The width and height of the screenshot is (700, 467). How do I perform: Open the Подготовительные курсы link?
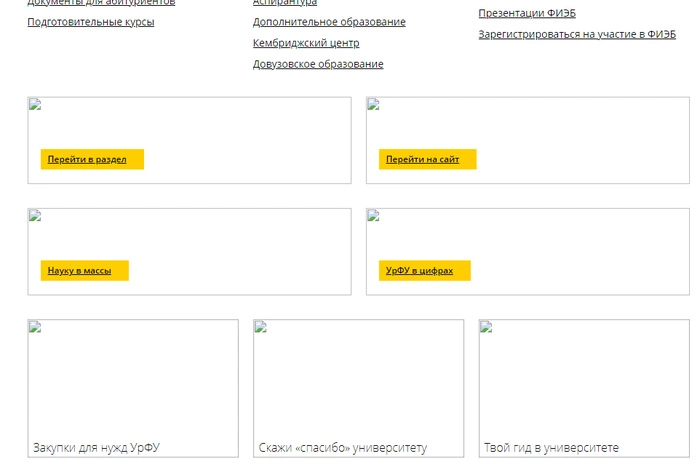point(91,22)
